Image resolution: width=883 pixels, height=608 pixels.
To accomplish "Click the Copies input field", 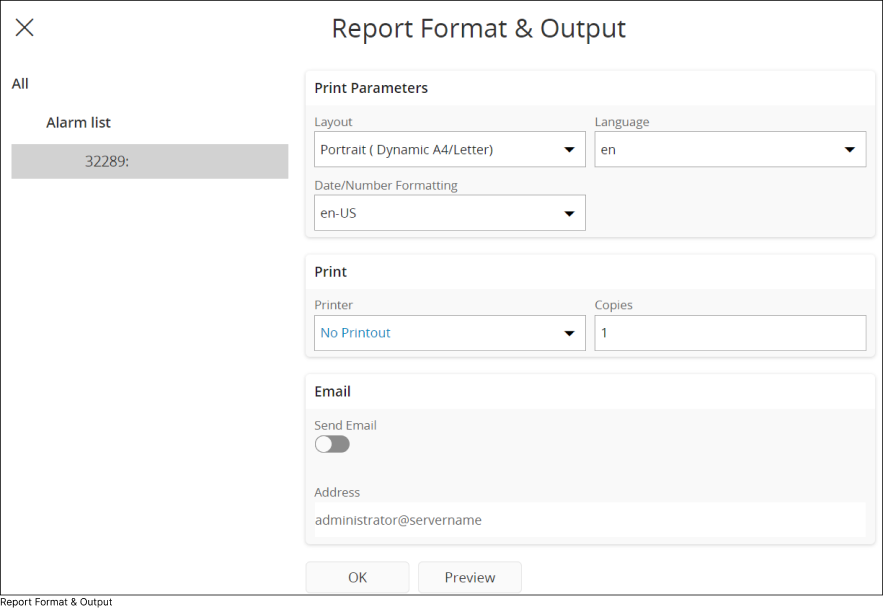I will pyautogui.click(x=730, y=333).
